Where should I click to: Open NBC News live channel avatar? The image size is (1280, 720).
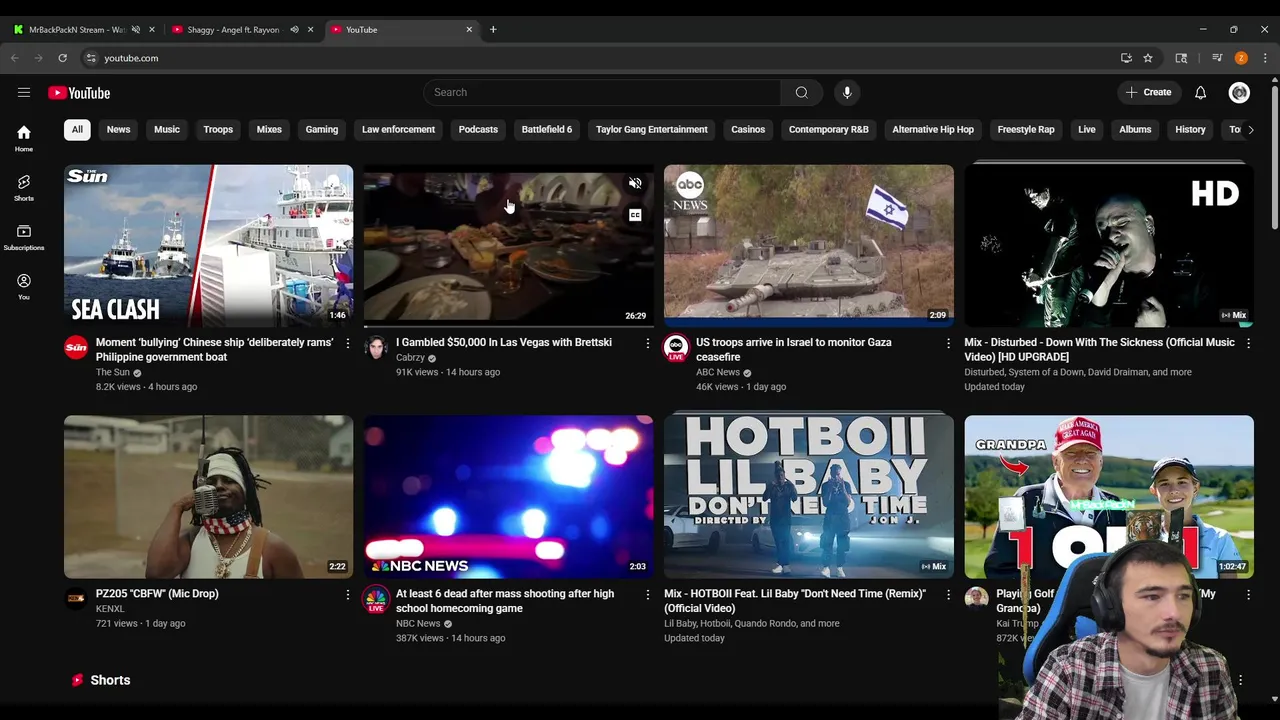(376, 599)
